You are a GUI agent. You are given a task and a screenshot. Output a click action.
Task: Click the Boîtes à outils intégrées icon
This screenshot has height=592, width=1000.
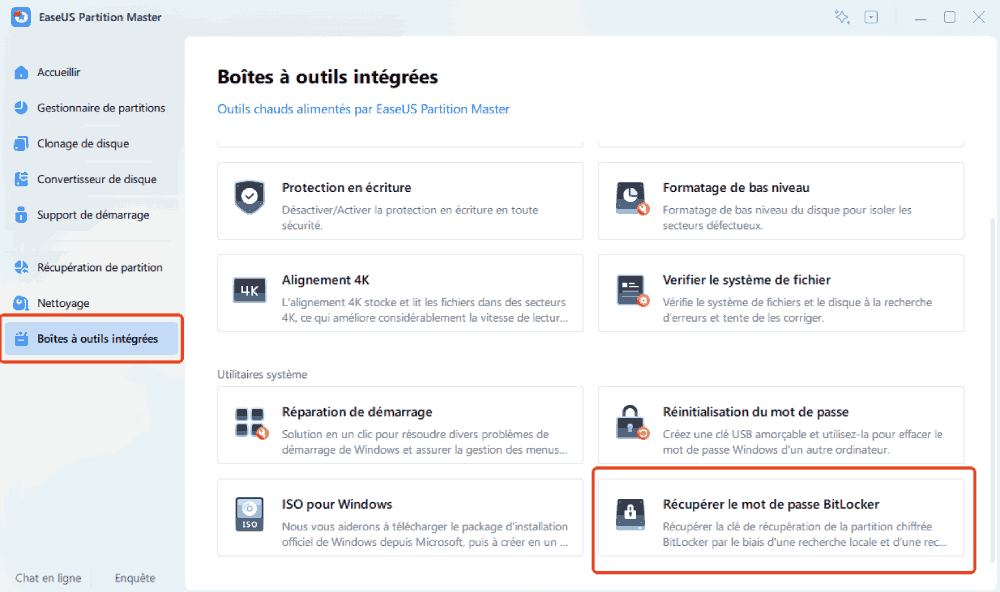click(x=21, y=339)
